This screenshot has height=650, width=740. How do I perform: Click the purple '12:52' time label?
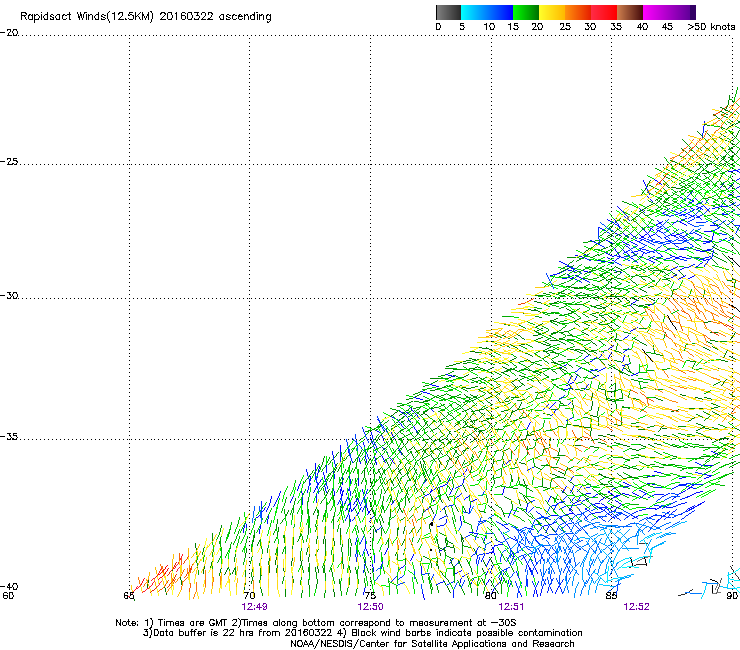[x=637, y=607]
